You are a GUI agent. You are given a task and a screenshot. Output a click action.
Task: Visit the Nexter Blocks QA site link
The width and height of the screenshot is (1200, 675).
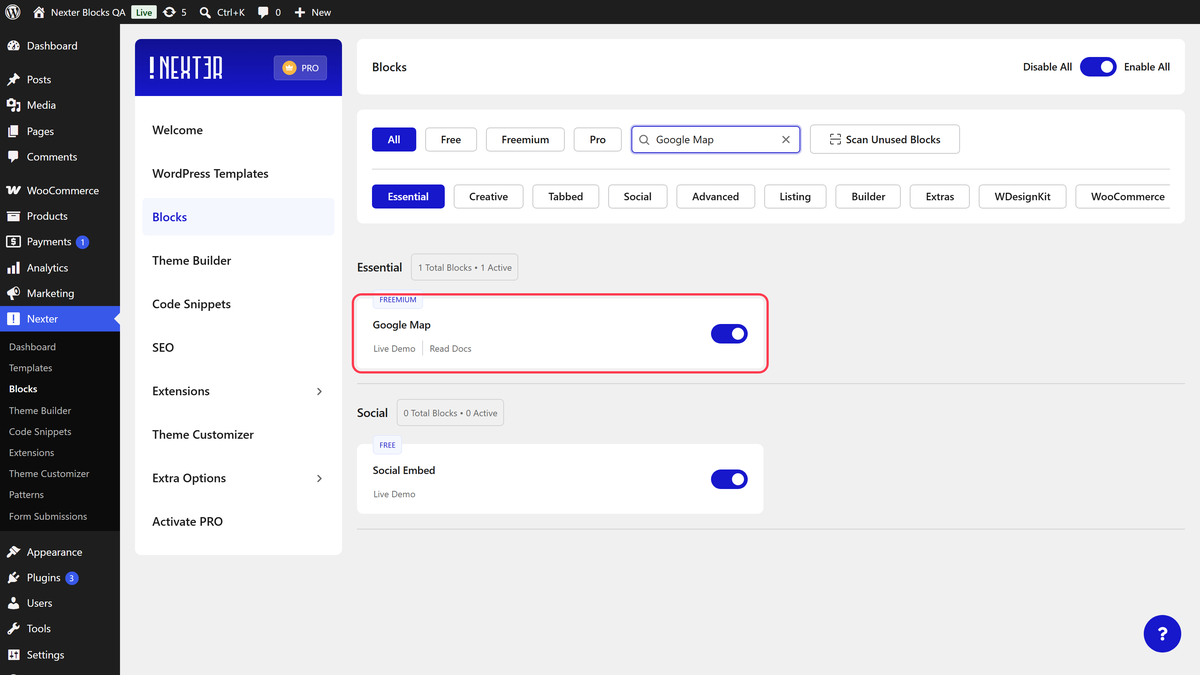point(79,12)
